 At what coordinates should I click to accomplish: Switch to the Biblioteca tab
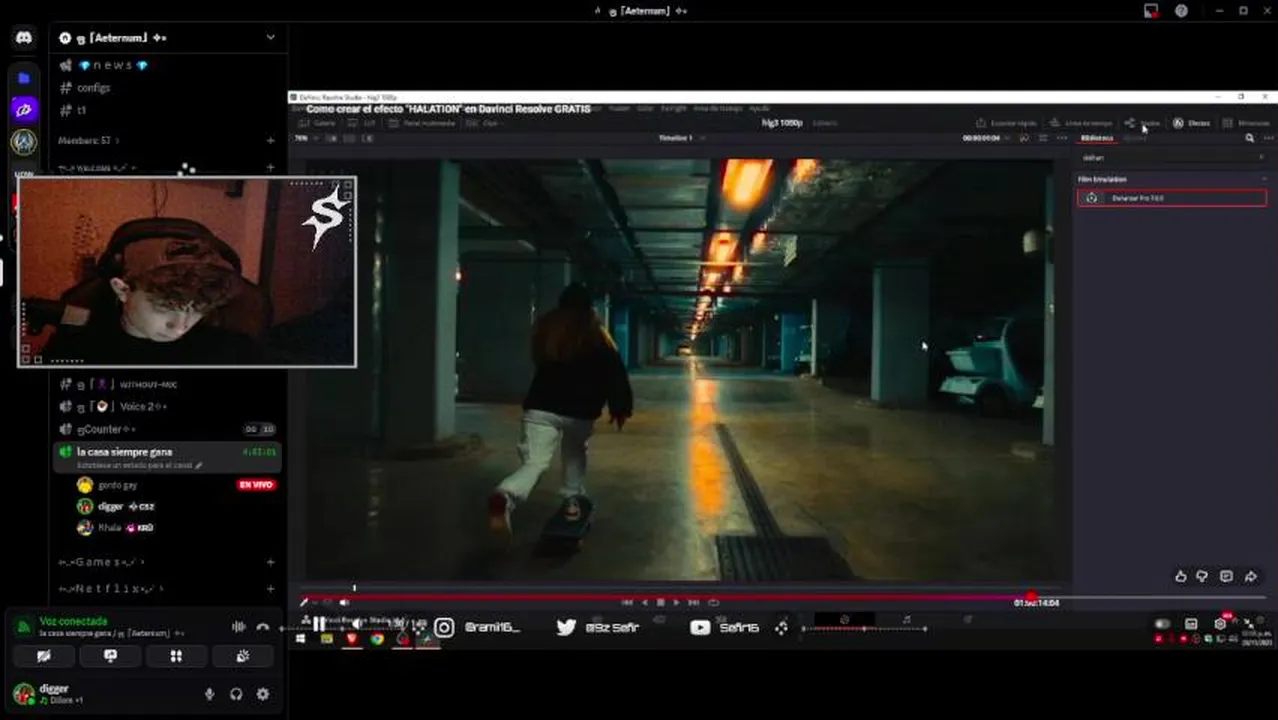[1097, 138]
